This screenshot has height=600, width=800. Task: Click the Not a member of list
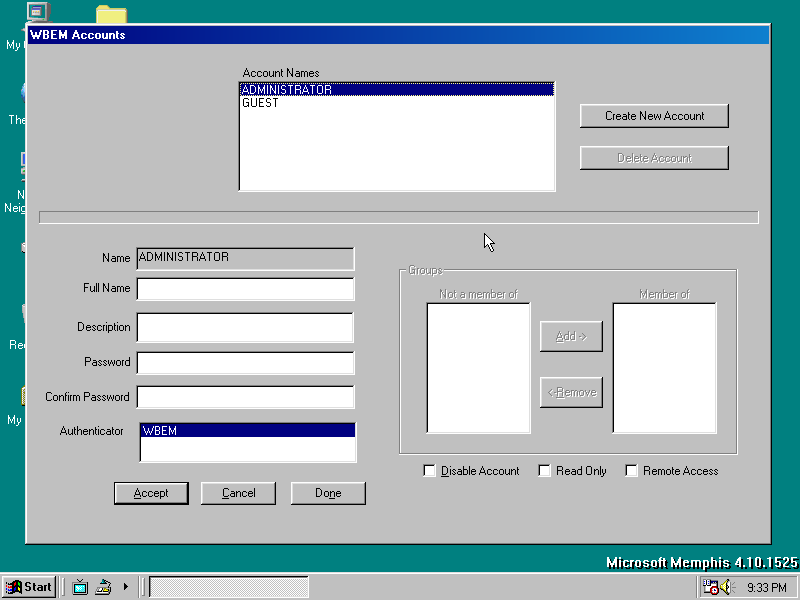479,368
